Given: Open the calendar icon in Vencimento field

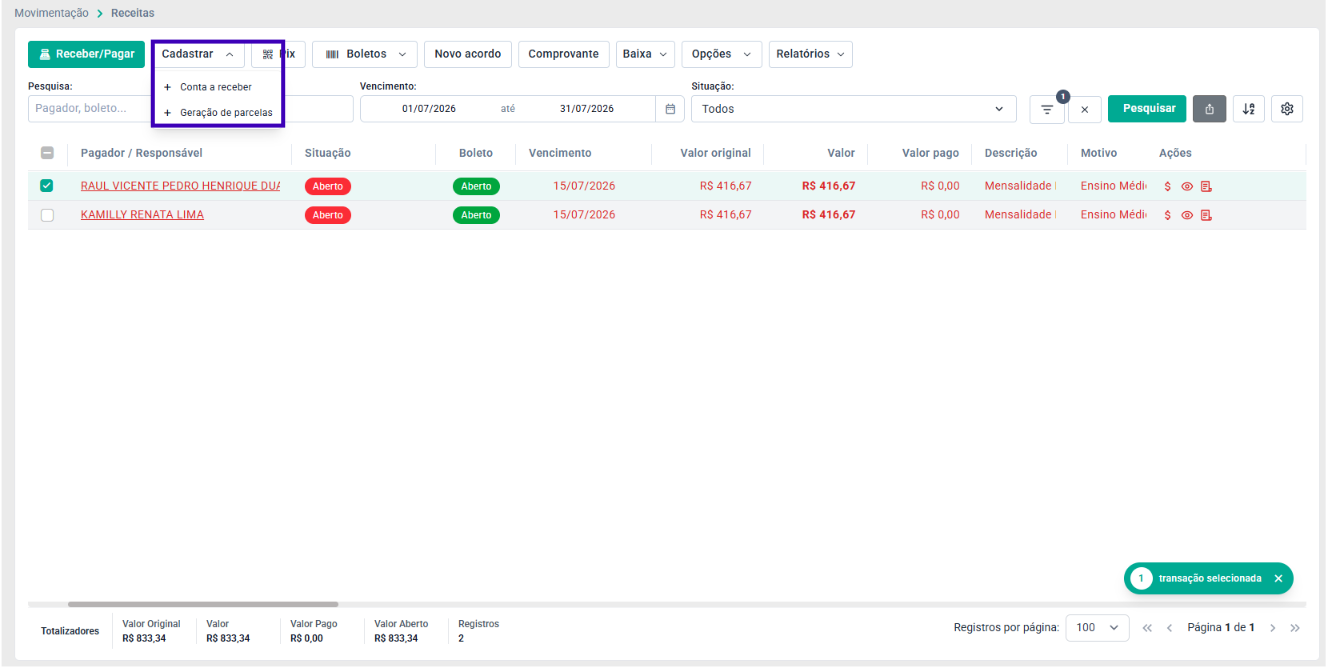Looking at the screenshot, I should (x=669, y=109).
